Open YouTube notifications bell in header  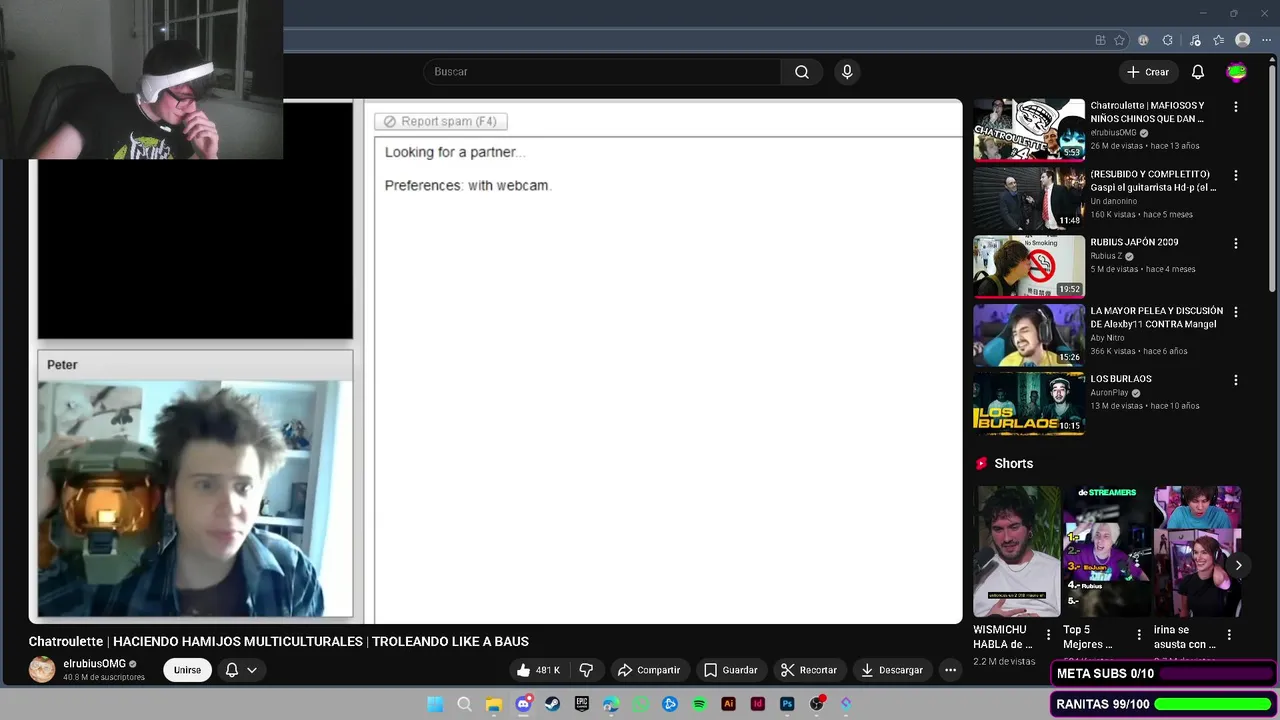(x=1197, y=72)
